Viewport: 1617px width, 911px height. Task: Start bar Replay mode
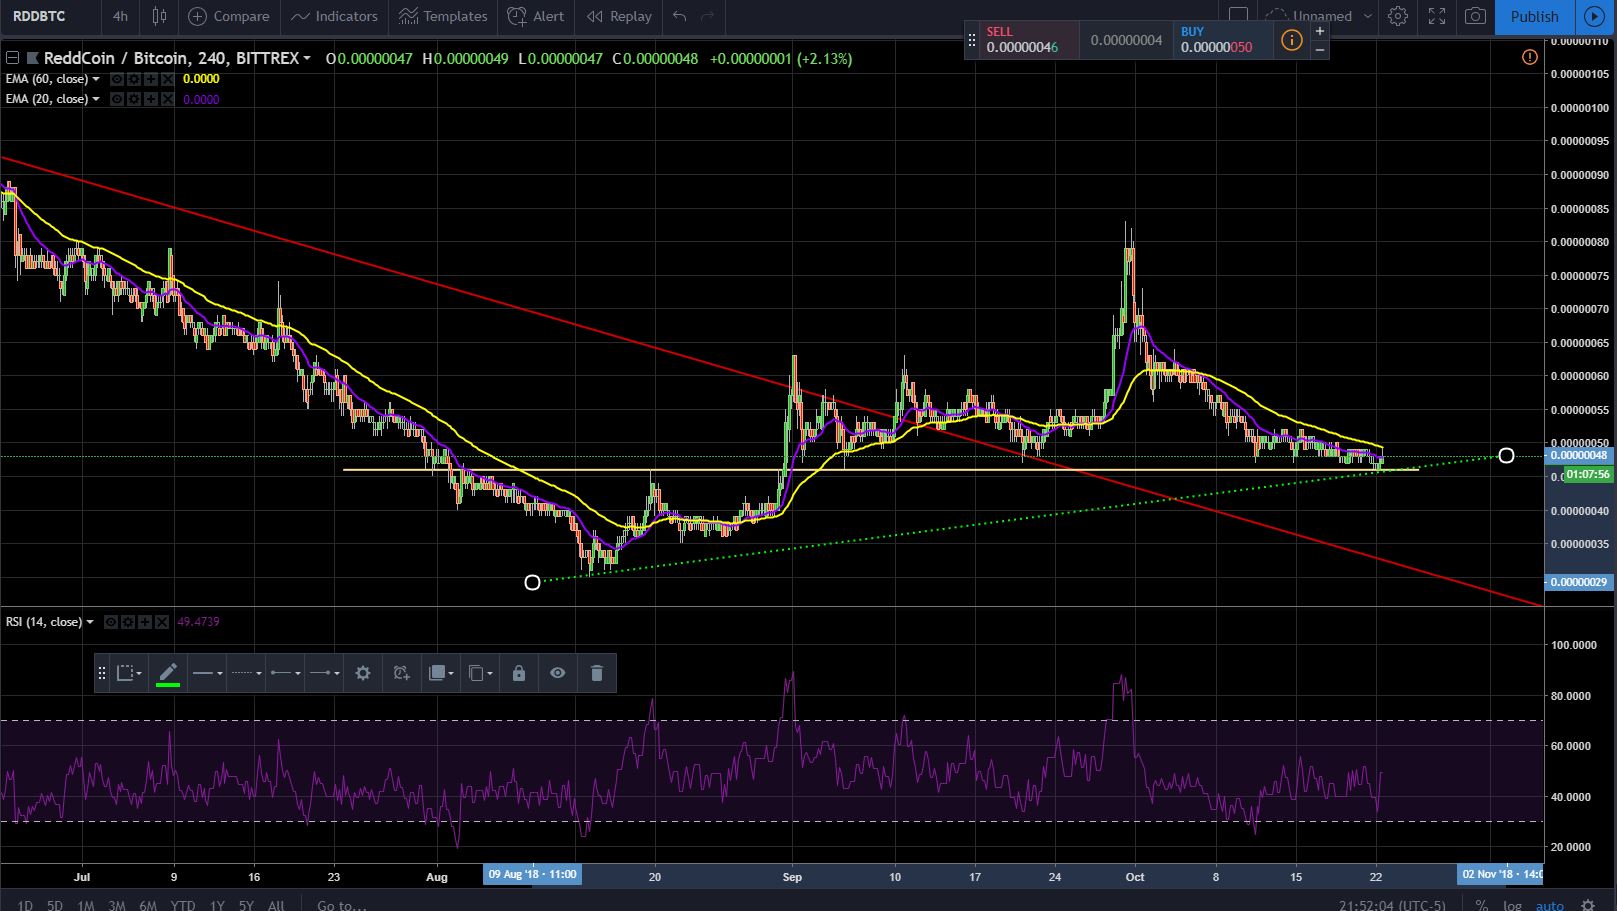[x=619, y=16]
